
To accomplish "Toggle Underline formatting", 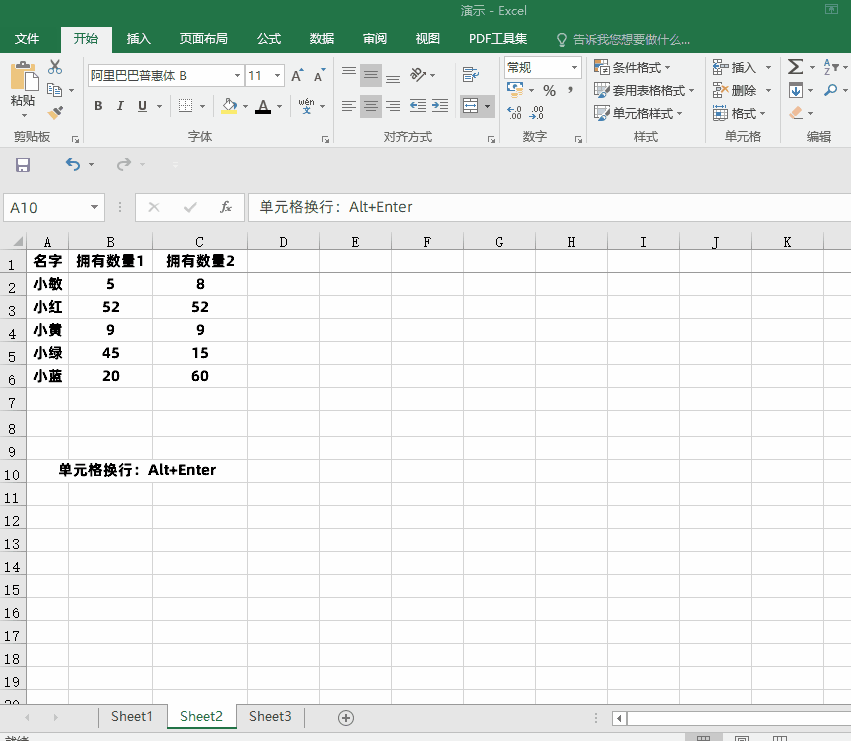I will pyautogui.click(x=142, y=106).
